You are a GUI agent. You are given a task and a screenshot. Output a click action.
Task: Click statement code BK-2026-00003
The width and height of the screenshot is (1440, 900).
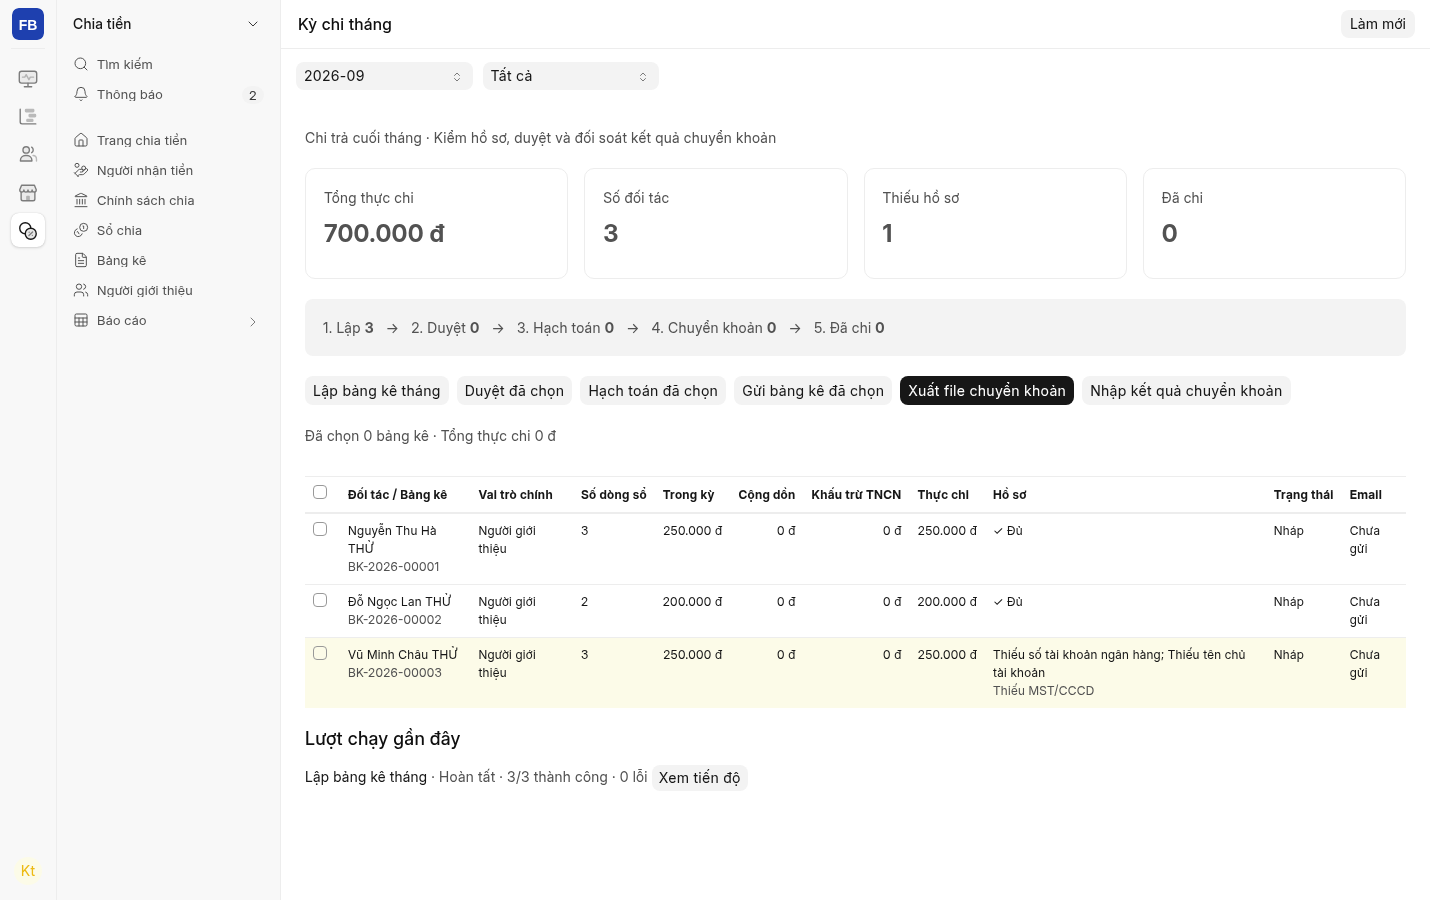(395, 673)
